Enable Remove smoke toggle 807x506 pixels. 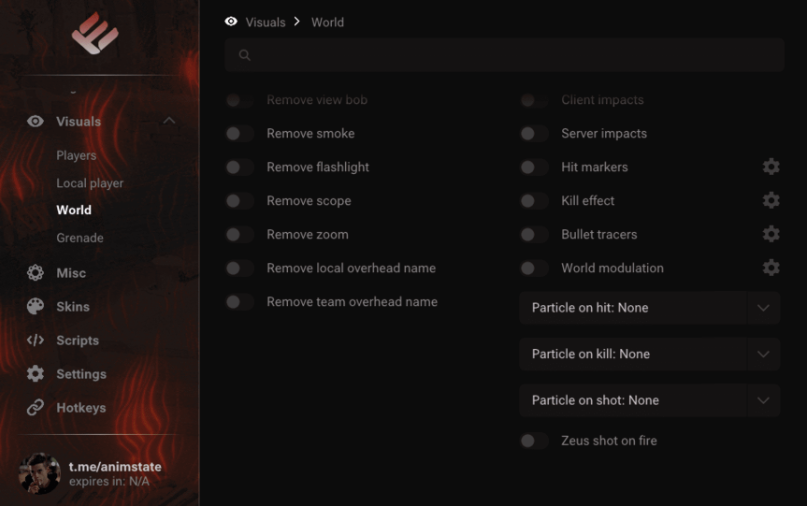coord(239,133)
